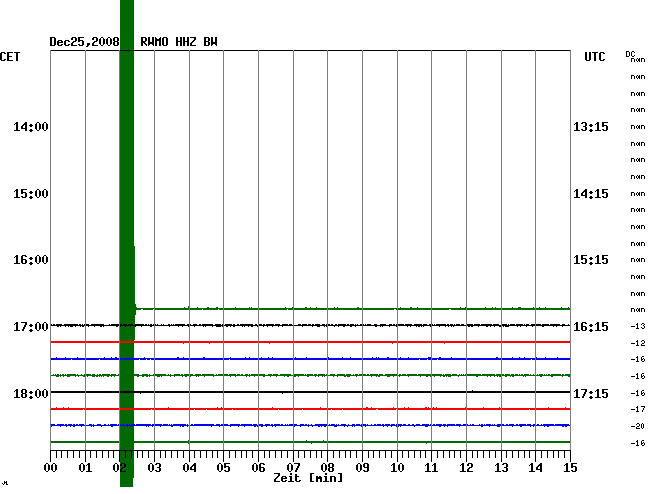Select the 16:15 UTC time label
This screenshot has width=650, height=494.
point(591,327)
